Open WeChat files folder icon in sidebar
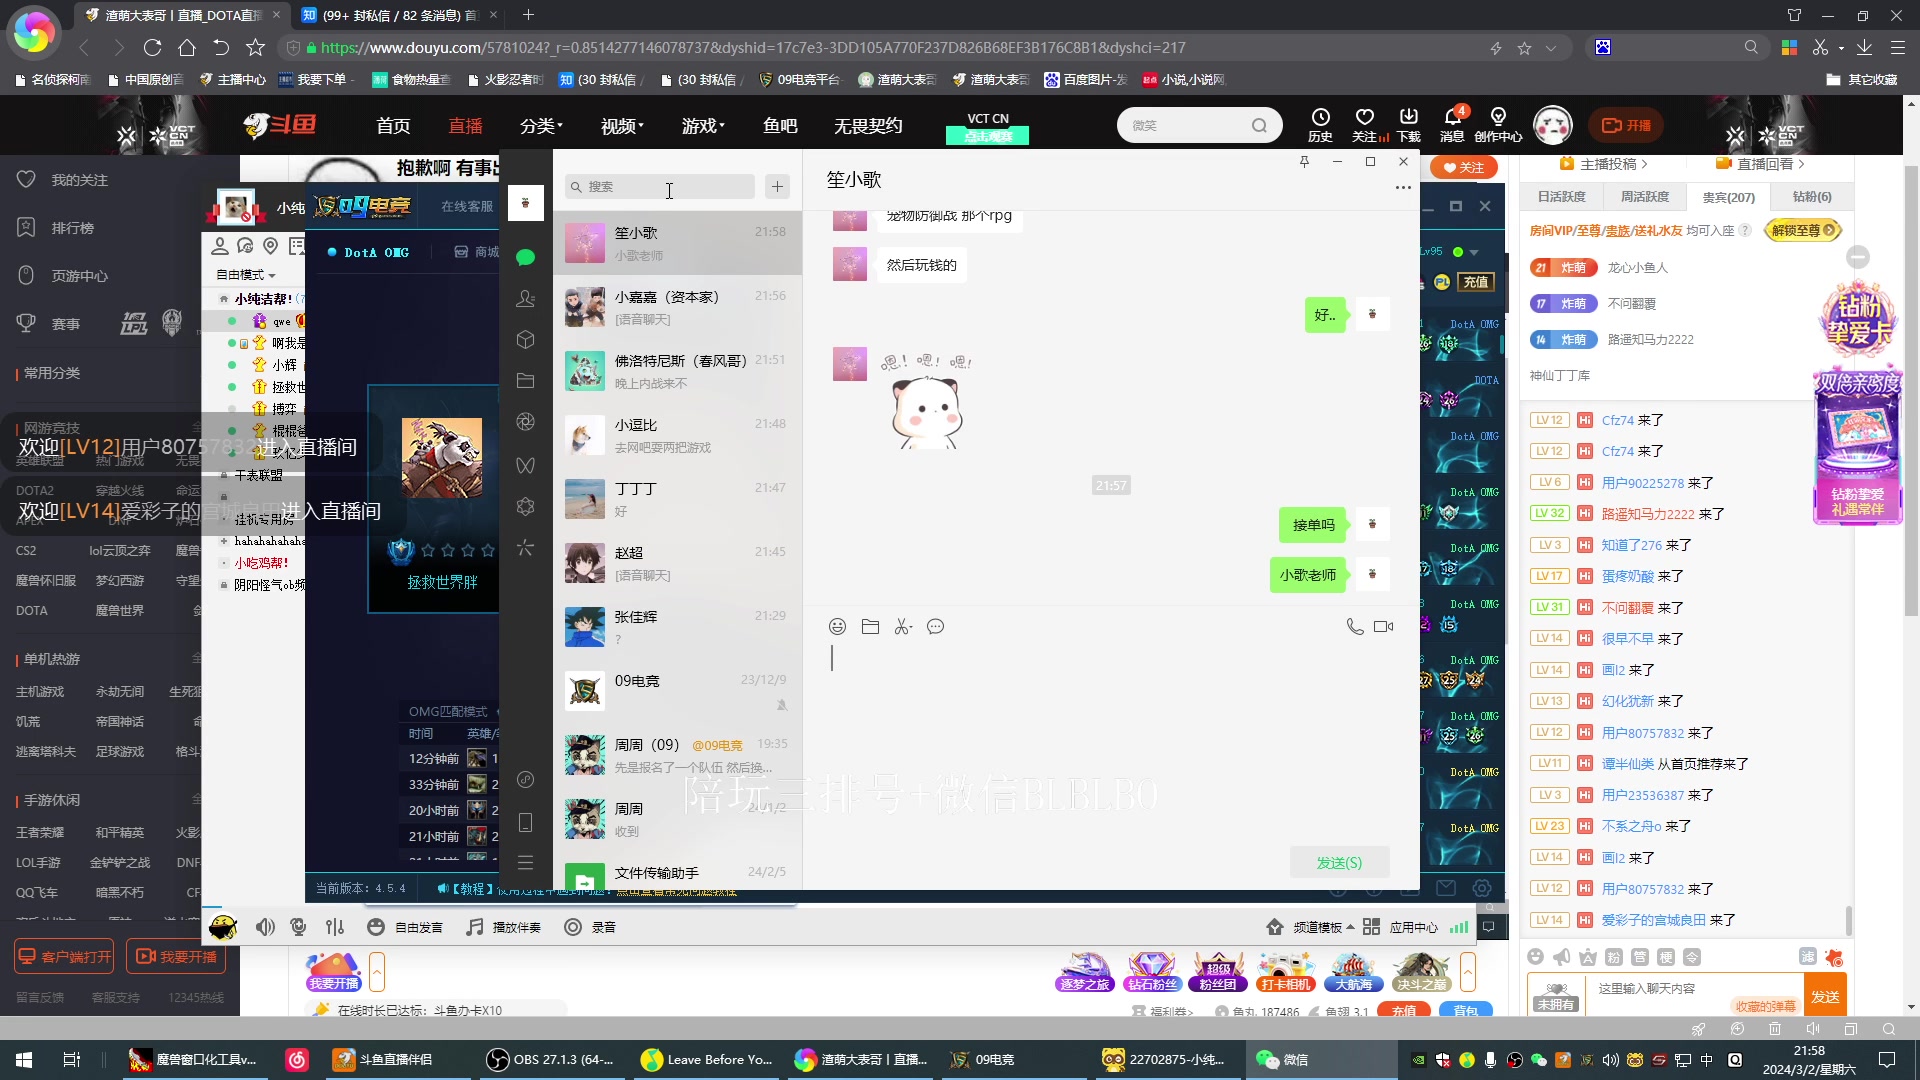This screenshot has width=1920, height=1080. tap(525, 381)
